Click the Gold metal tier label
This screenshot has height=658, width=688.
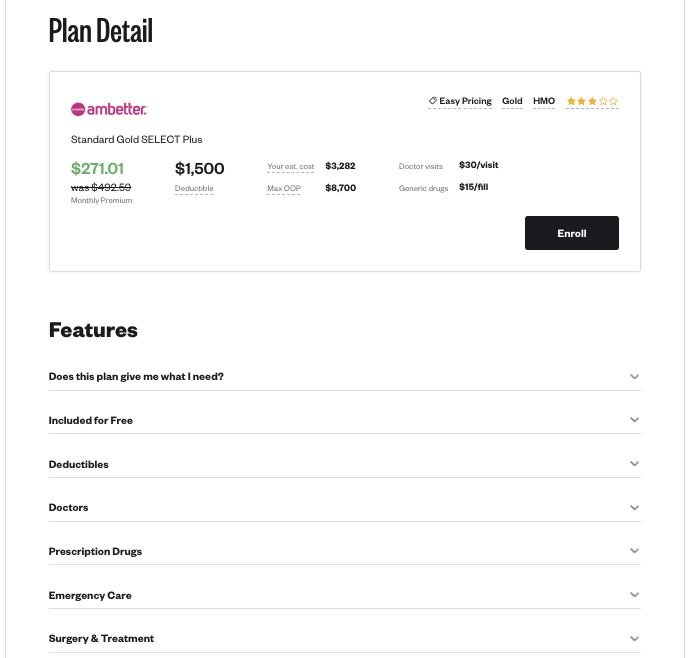pyautogui.click(x=512, y=101)
